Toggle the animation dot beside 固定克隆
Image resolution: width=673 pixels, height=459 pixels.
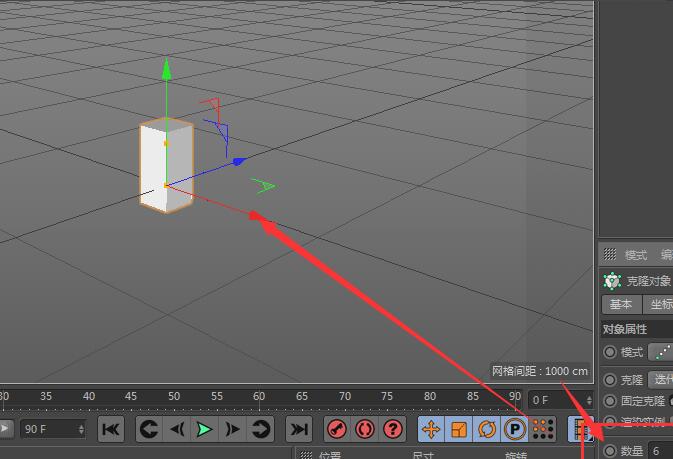click(x=609, y=401)
